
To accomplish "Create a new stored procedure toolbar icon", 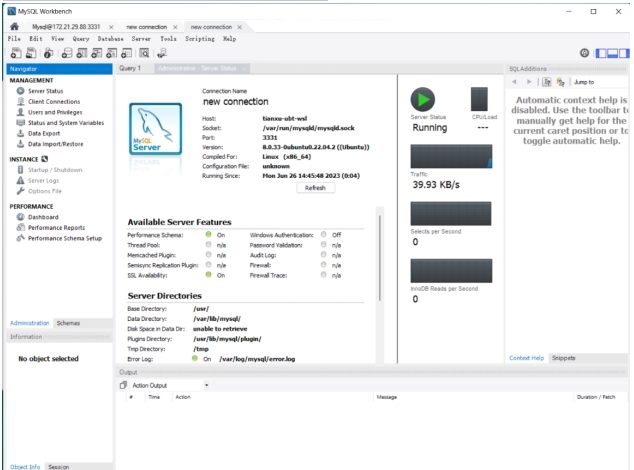I will coord(112,53).
